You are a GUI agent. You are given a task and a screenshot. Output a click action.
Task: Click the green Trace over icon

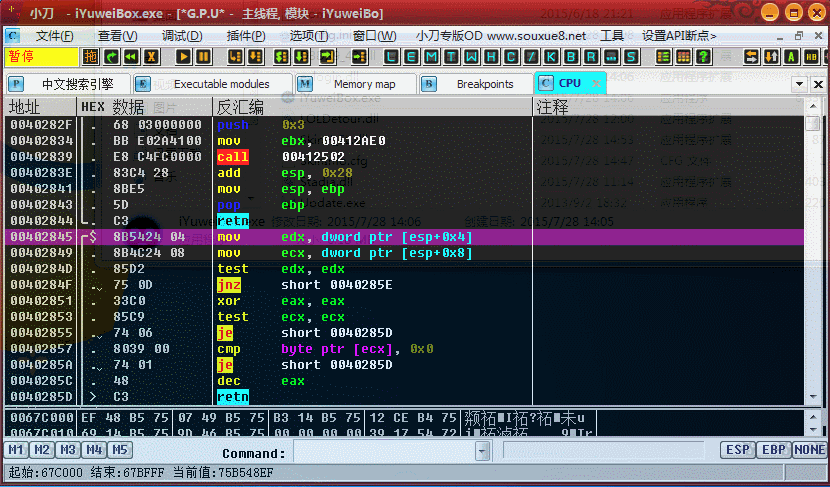[302, 57]
